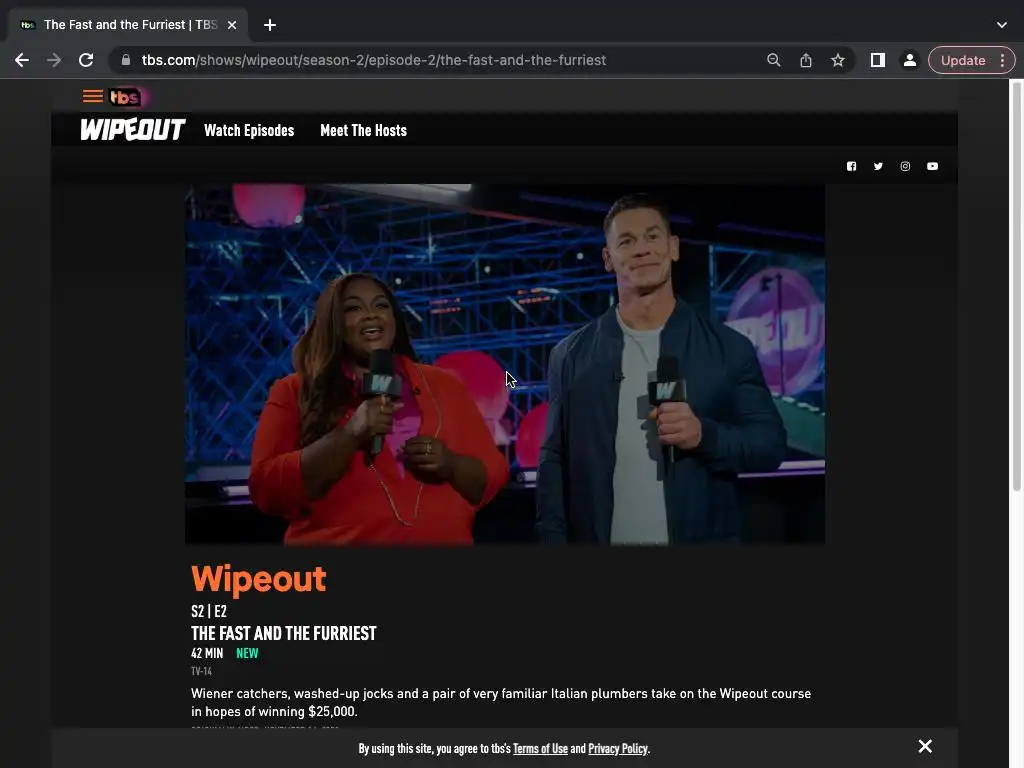
Task: Click the TBS logo
Action: coord(127,97)
